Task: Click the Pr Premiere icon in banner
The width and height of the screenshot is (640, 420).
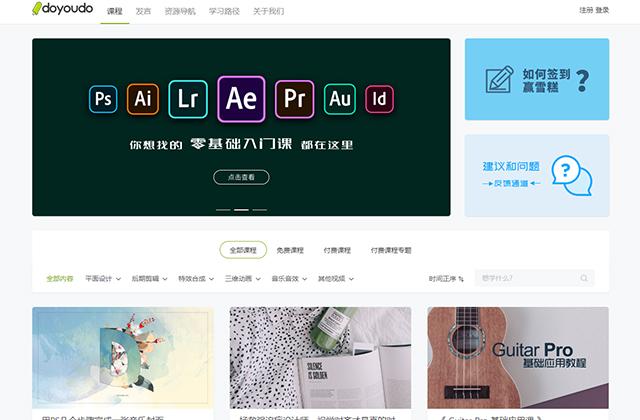Action: pos(294,99)
